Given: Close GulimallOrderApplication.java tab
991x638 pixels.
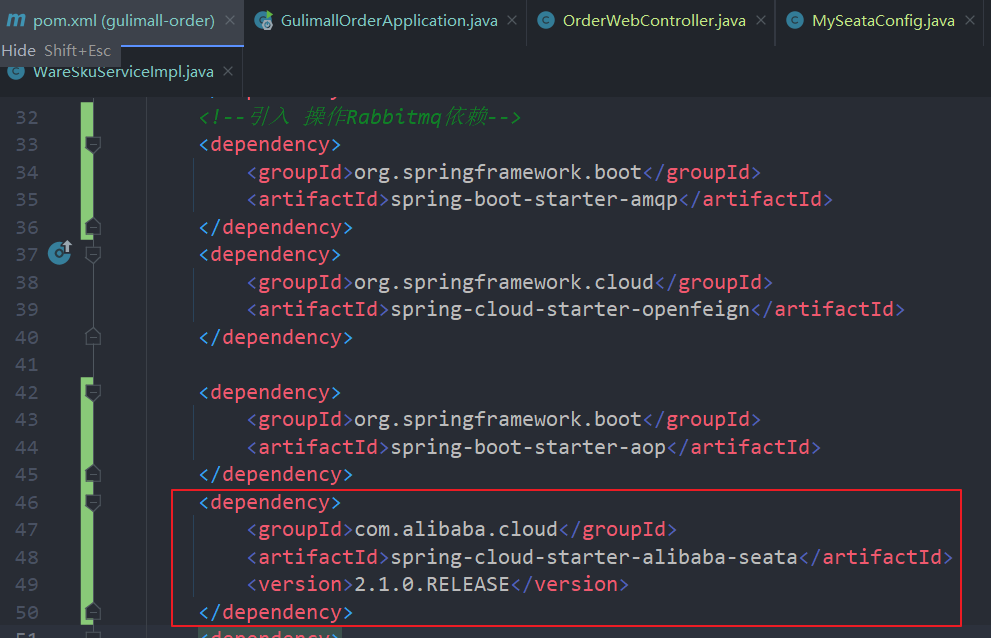Looking at the screenshot, I should 512,21.
